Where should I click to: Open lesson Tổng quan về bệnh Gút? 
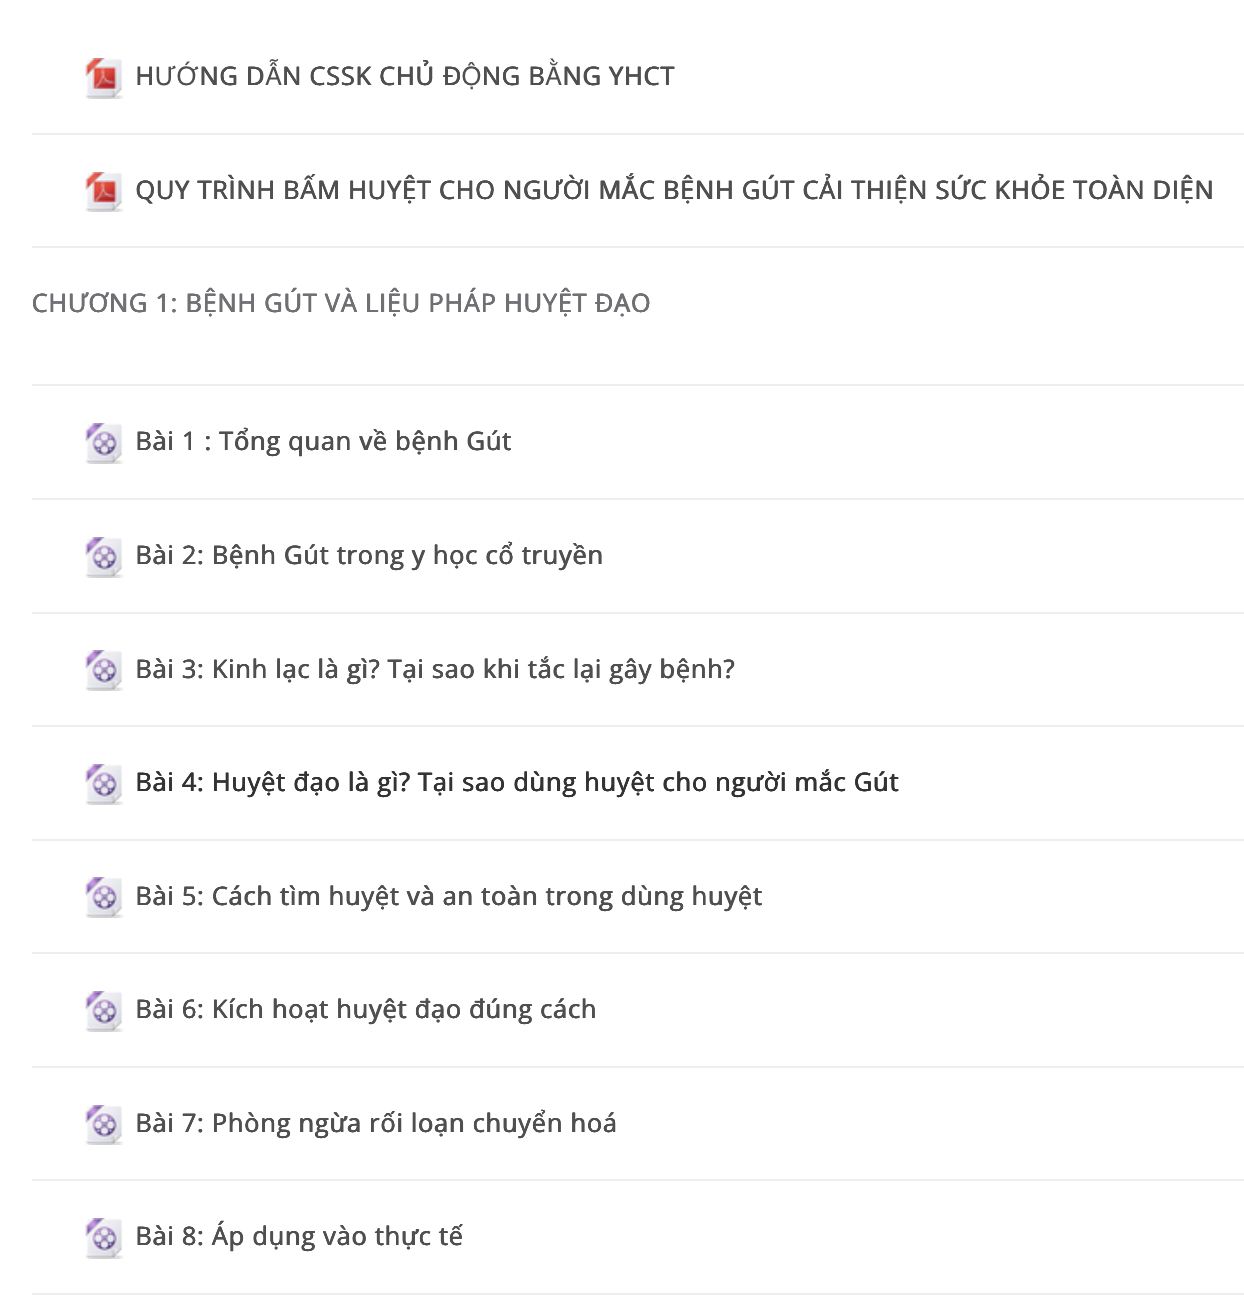[x=323, y=441]
